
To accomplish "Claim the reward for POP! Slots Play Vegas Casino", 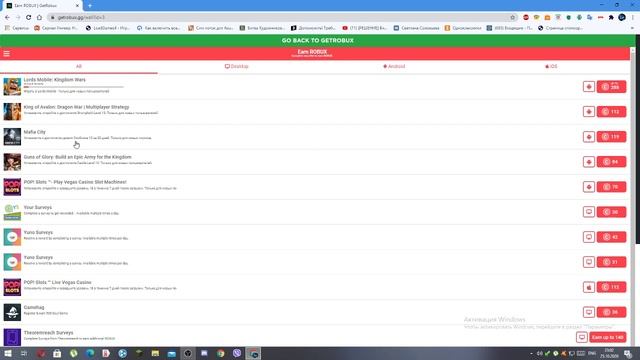I will [611, 187].
